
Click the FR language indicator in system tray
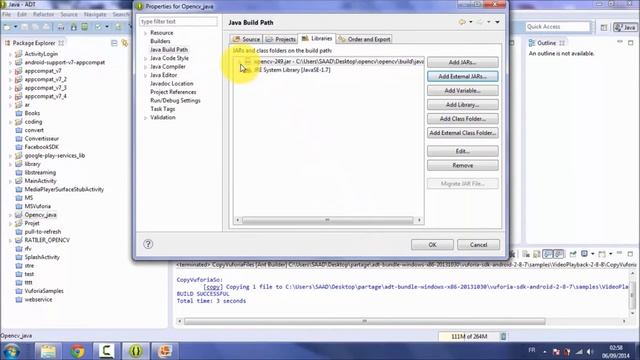tap(532, 350)
